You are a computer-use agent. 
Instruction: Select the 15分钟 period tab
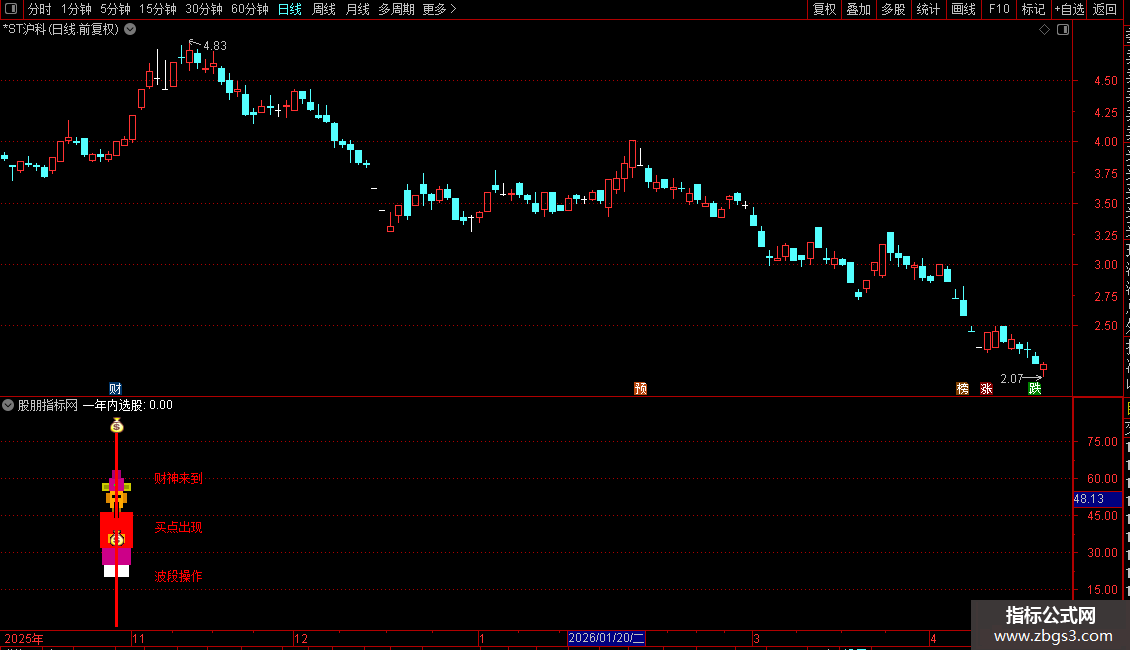pyautogui.click(x=158, y=9)
